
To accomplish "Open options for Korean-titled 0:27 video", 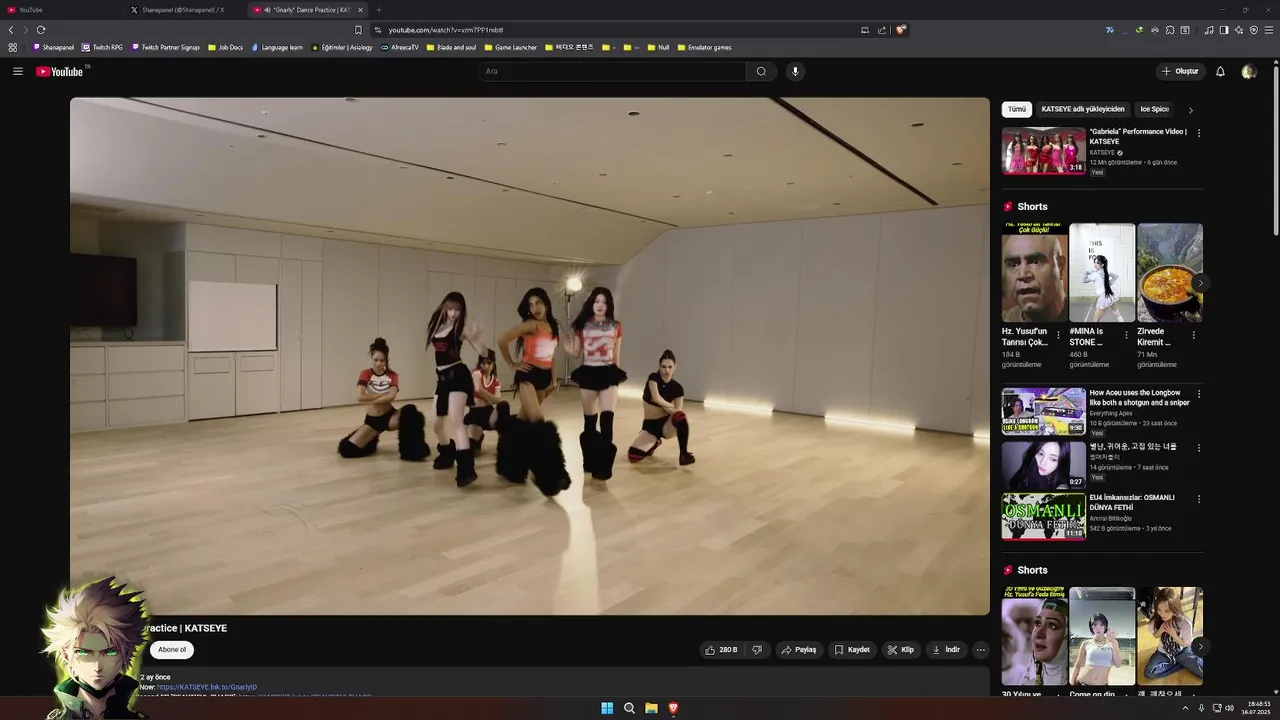I will 1199,448.
